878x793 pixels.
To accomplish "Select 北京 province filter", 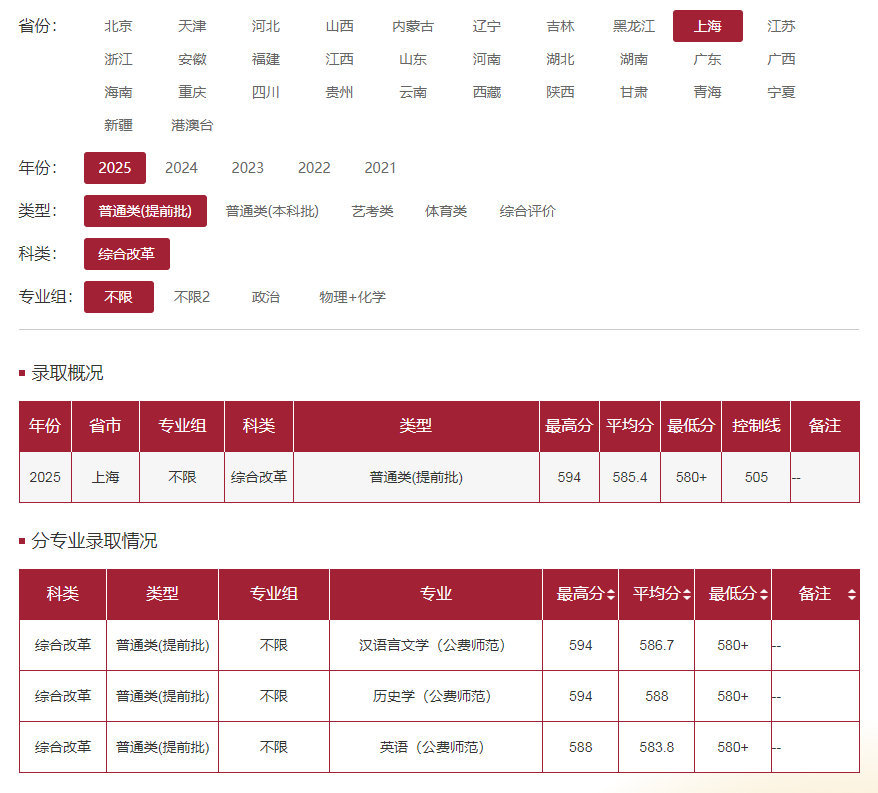I will coord(118,26).
